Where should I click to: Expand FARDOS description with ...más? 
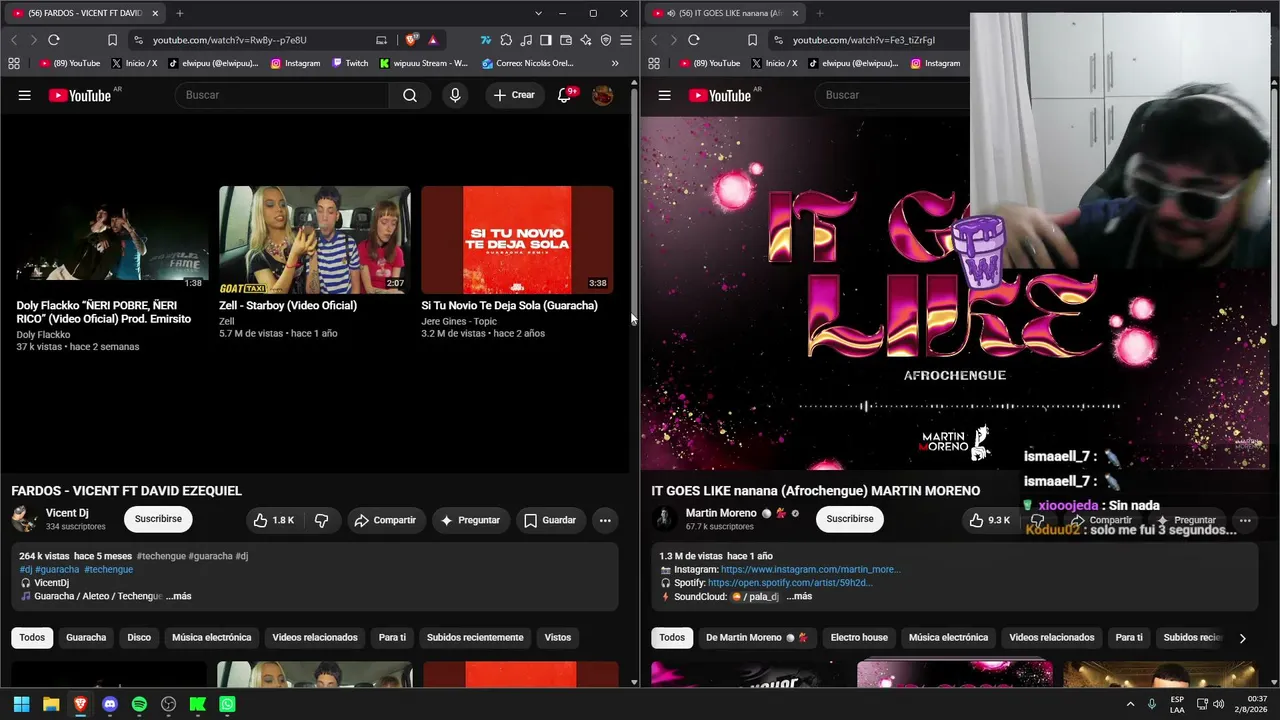[178, 596]
